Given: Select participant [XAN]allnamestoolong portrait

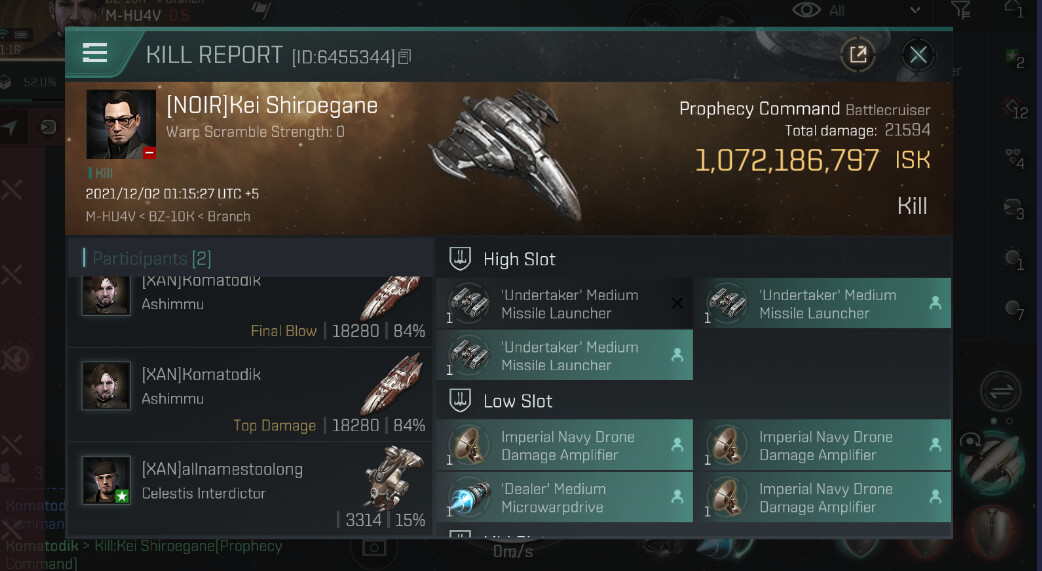Looking at the screenshot, I should click(x=106, y=480).
